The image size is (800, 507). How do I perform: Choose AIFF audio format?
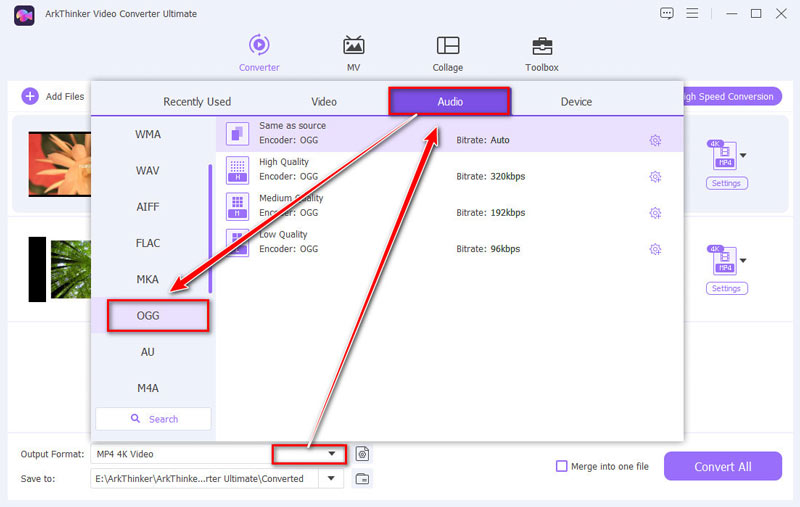click(148, 207)
